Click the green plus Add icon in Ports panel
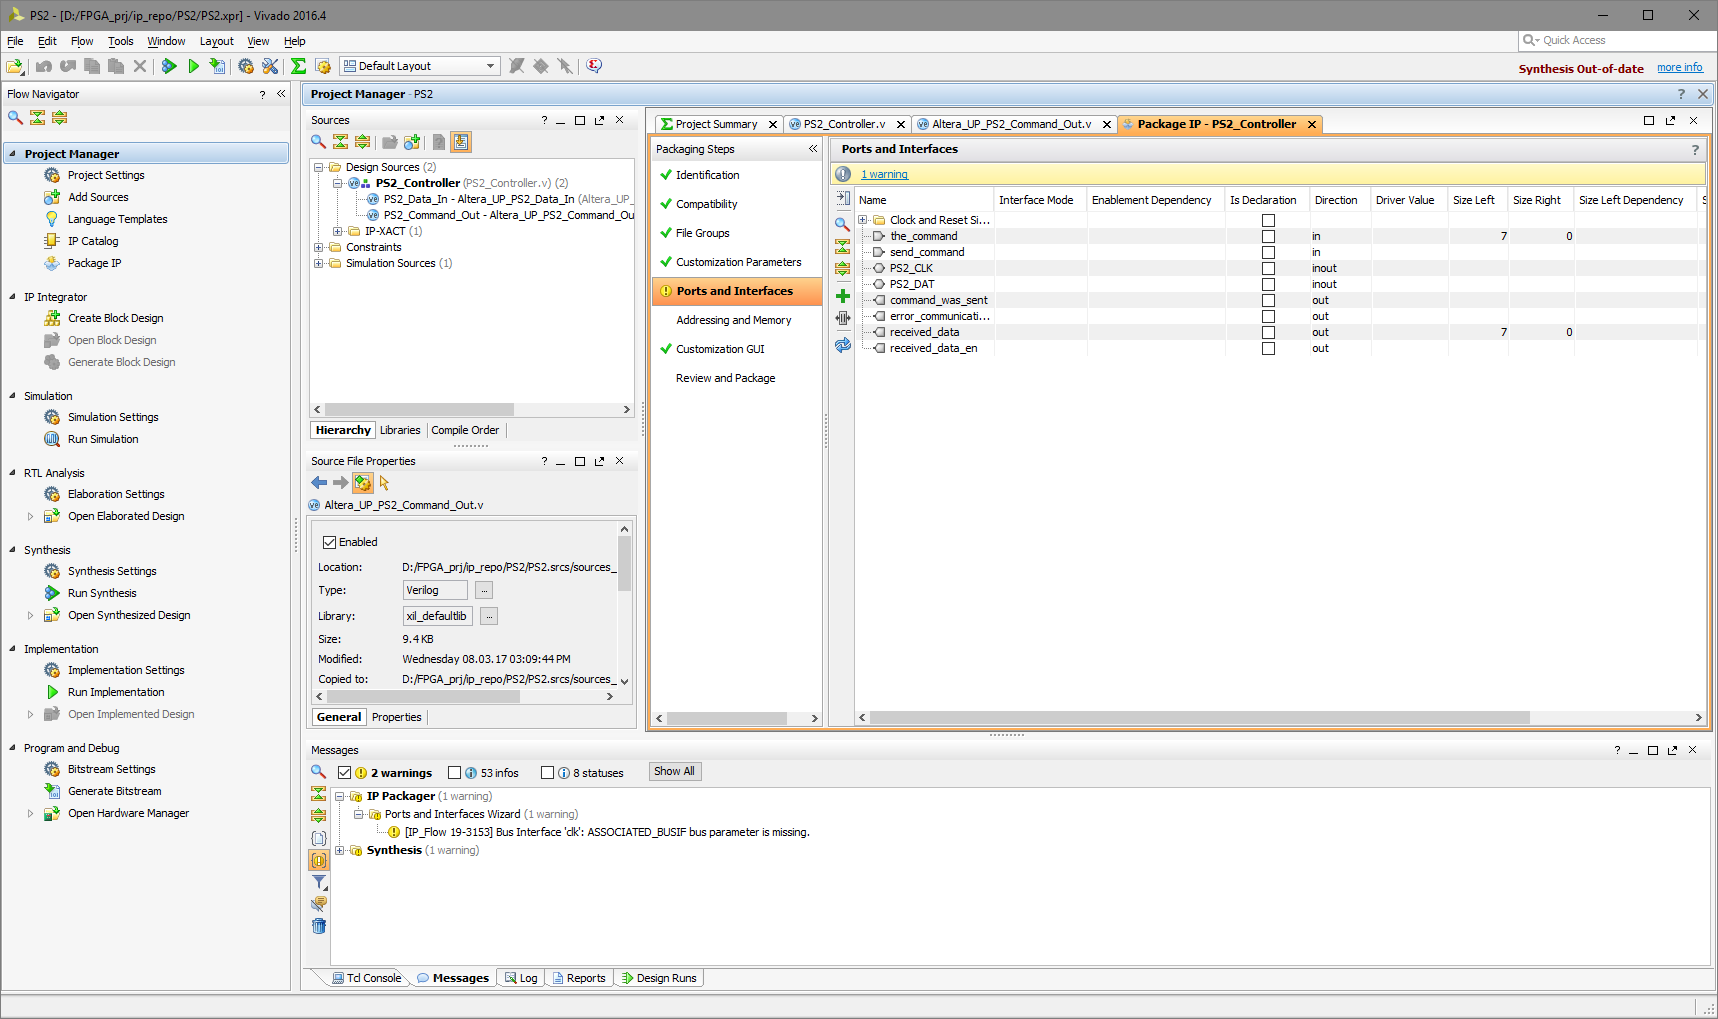This screenshot has height=1019, width=1718. click(843, 296)
